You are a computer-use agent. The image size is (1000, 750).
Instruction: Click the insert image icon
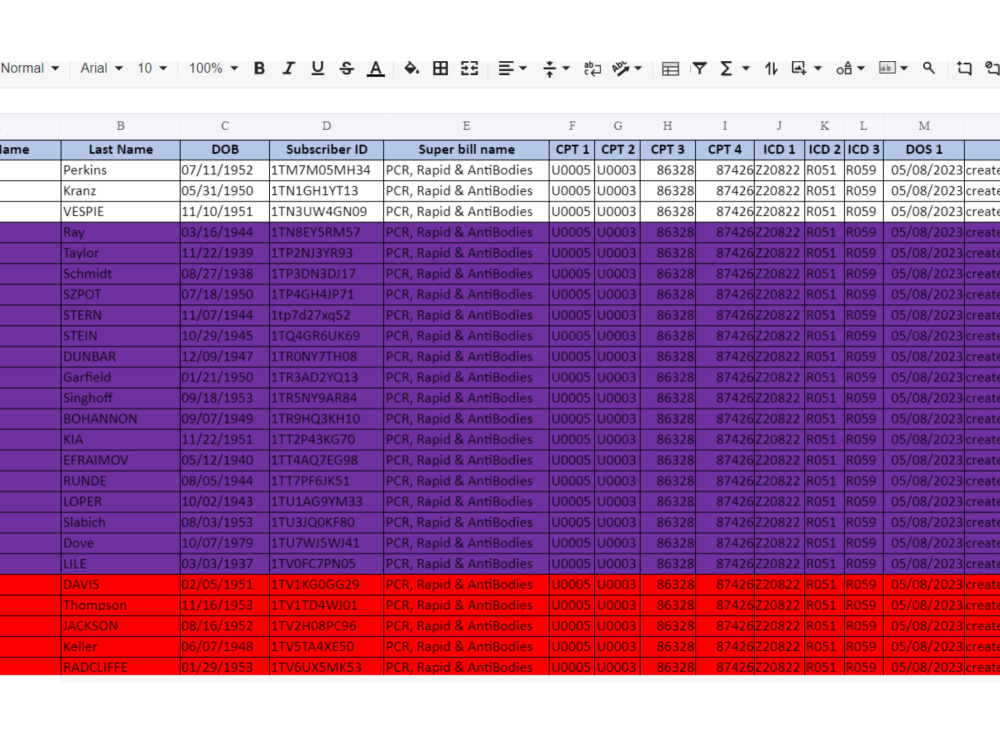(x=798, y=68)
